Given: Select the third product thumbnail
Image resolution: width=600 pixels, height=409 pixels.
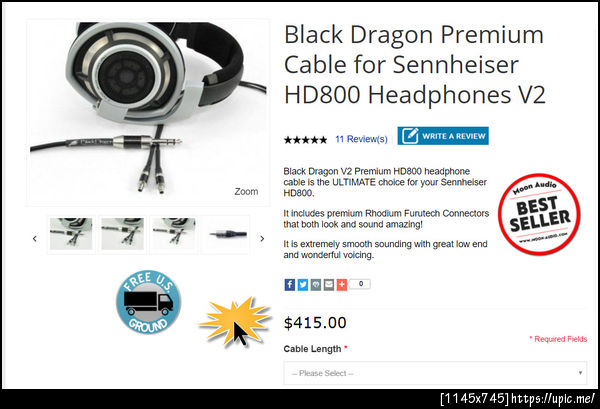Looking at the screenshot, I should point(174,234).
